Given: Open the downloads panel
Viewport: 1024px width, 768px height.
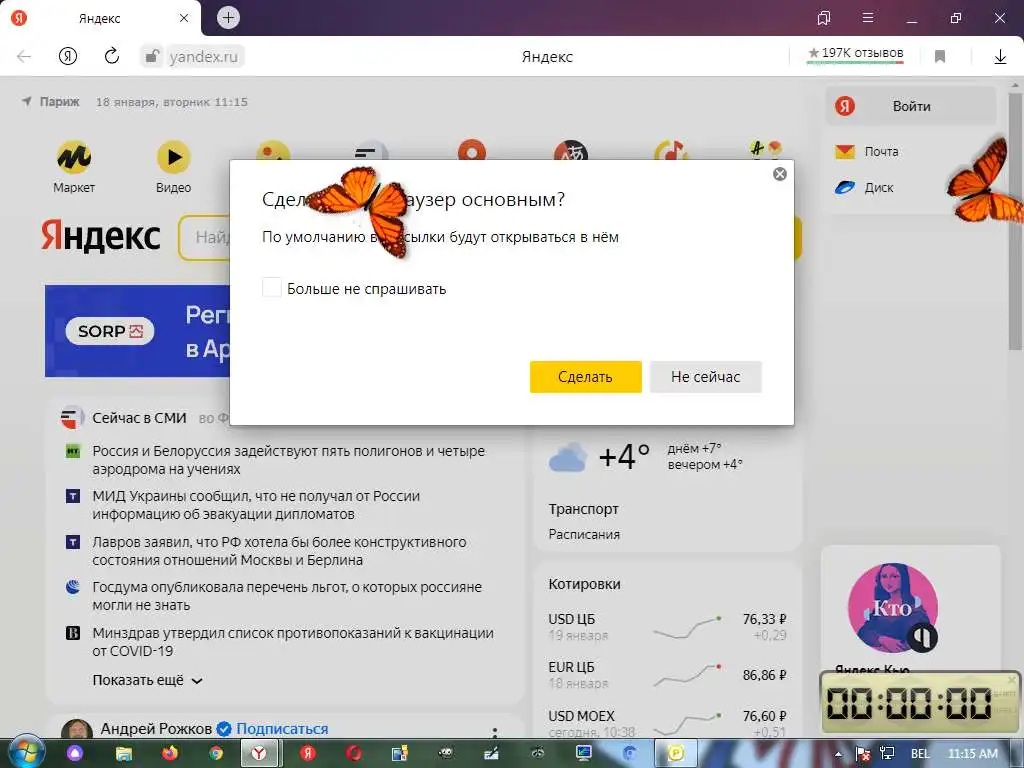Looking at the screenshot, I should click(1000, 57).
